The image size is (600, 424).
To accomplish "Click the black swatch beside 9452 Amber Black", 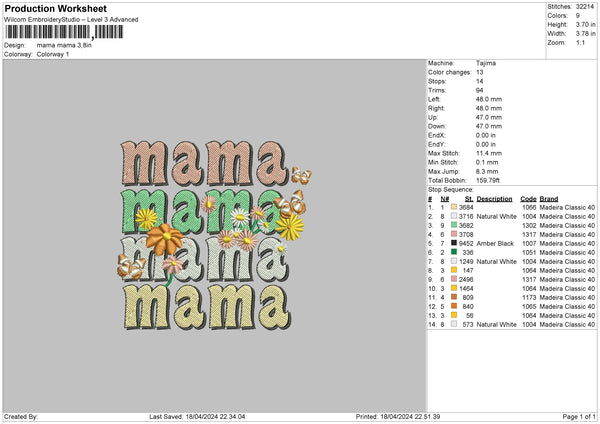I will (x=454, y=243).
